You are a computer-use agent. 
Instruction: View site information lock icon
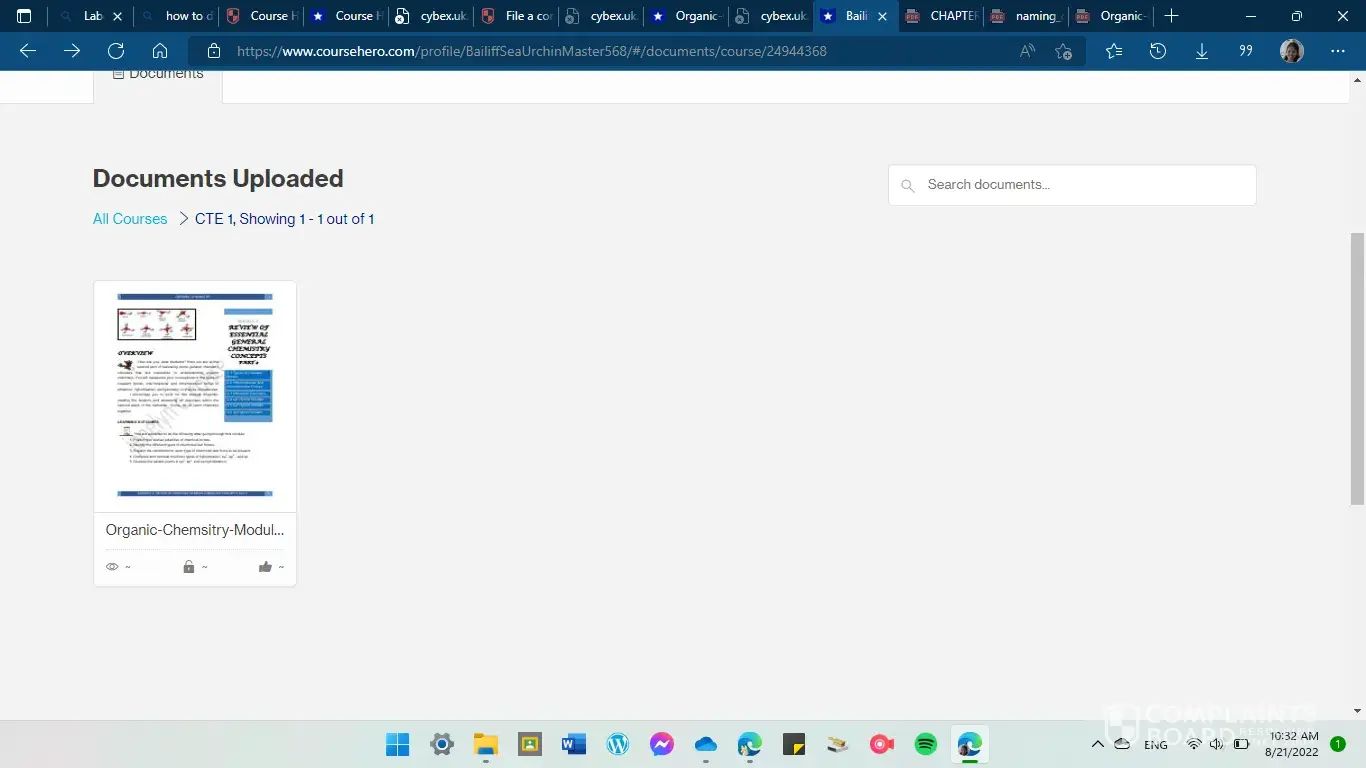click(212, 51)
